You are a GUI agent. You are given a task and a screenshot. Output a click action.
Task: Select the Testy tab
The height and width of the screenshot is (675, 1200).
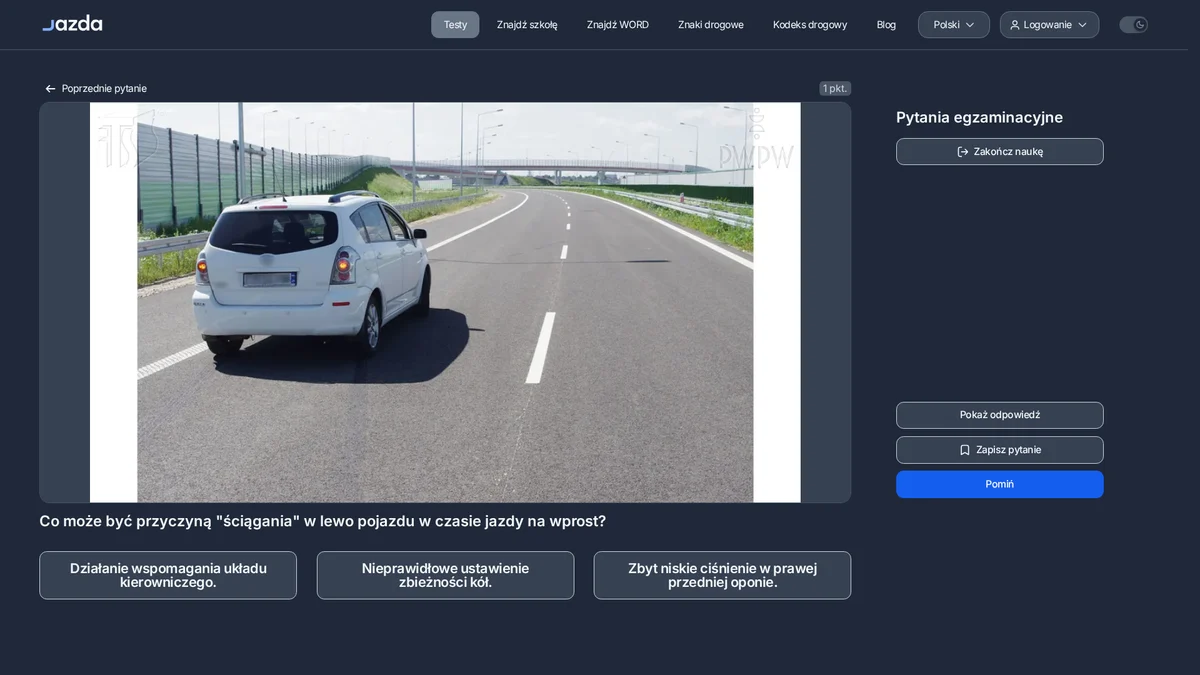pyautogui.click(x=455, y=25)
